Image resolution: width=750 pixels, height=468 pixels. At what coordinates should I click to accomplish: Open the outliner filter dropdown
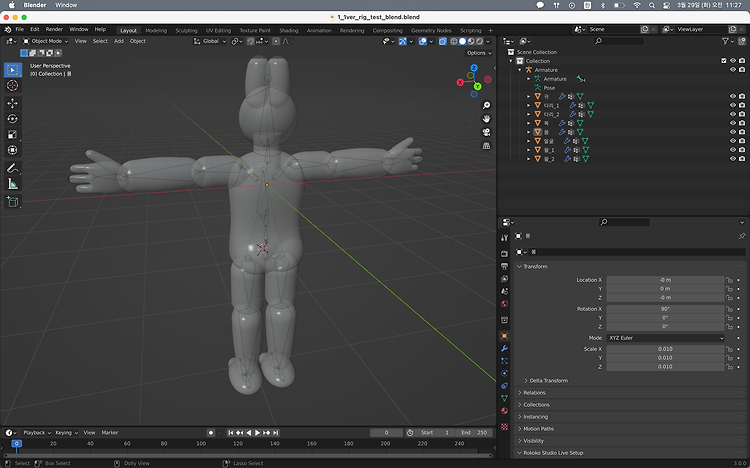[728, 41]
